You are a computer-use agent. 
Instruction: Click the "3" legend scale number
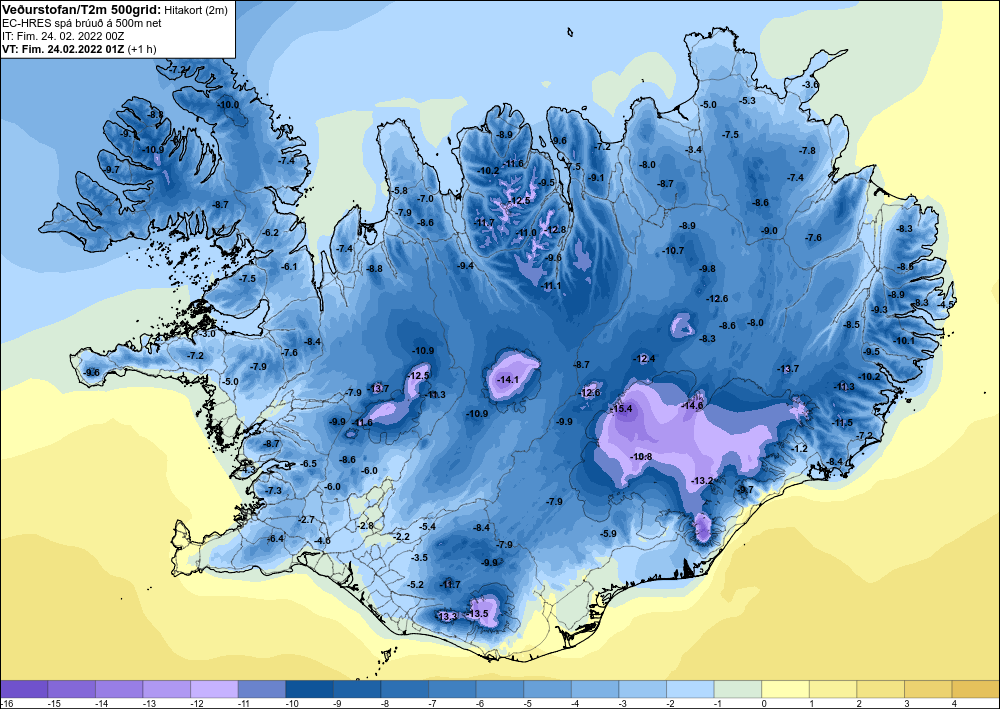pyautogui.click(x=906, y=703)
